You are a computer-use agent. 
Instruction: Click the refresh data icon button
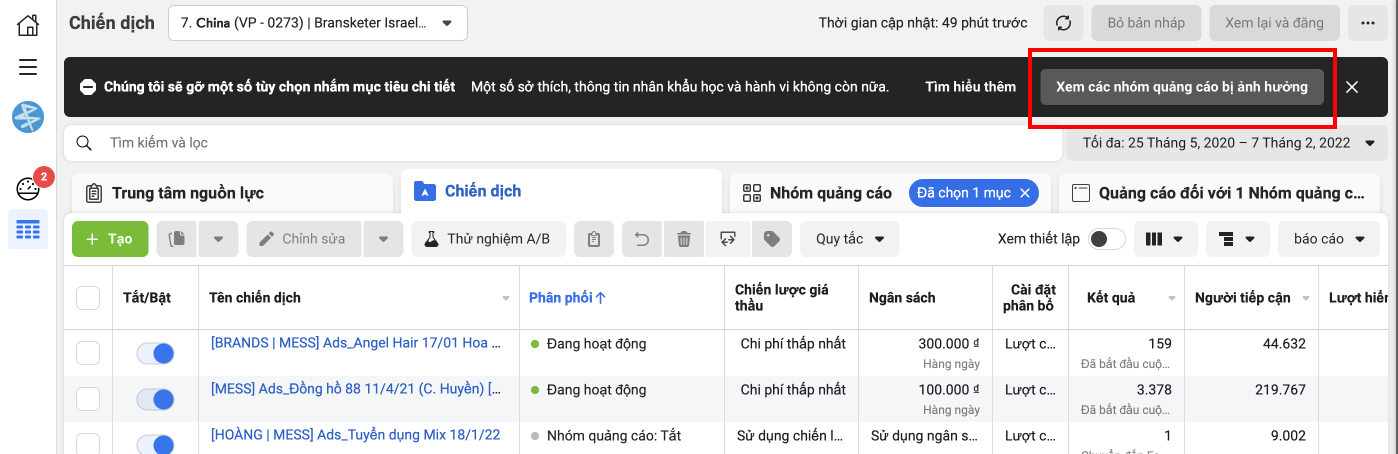pos(1064,23)
